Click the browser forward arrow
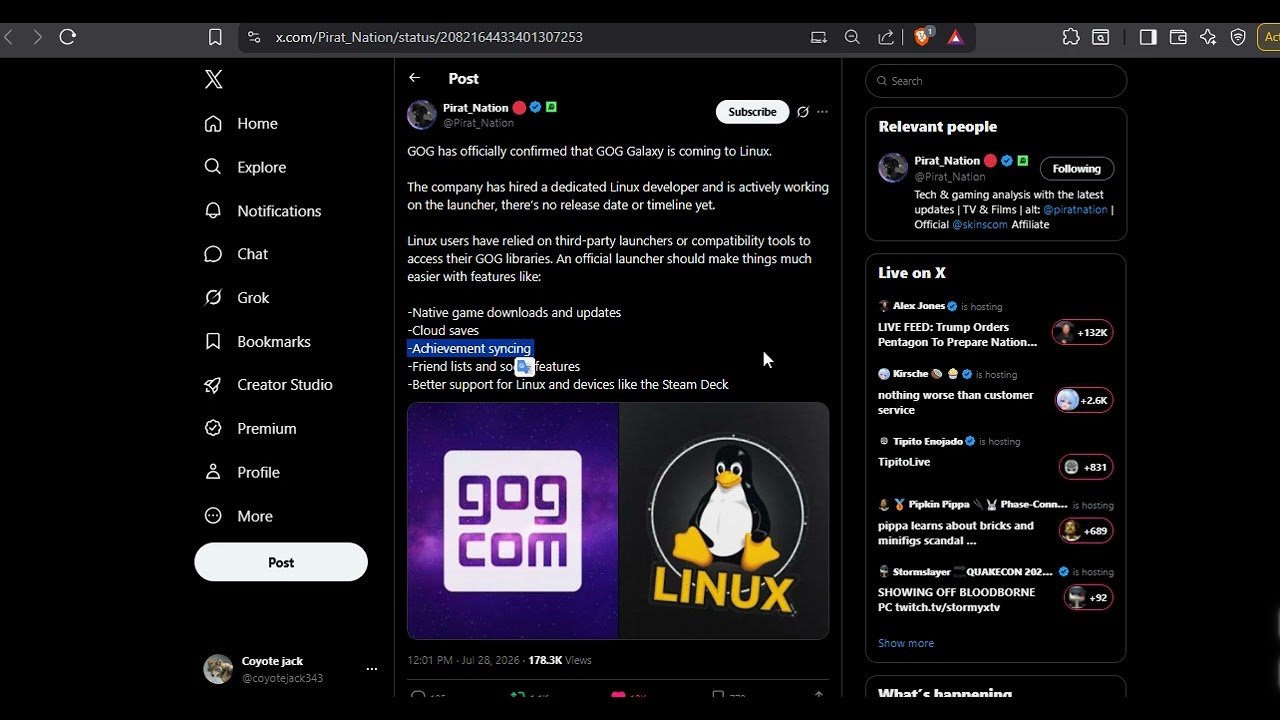The image size is (1280, 720). (37, 37)
